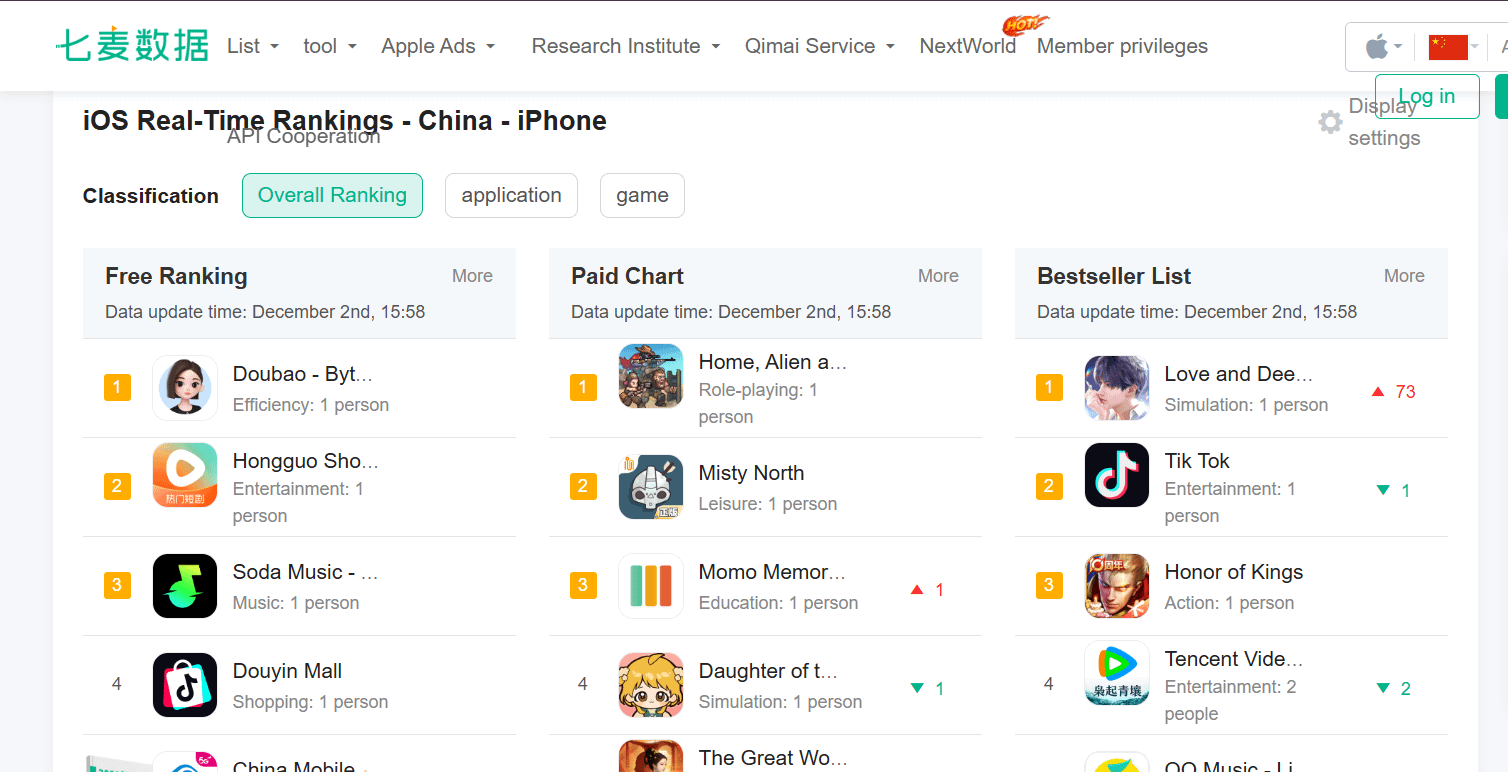Switch classification to application
1508x772 pixels.
[511, 195]
